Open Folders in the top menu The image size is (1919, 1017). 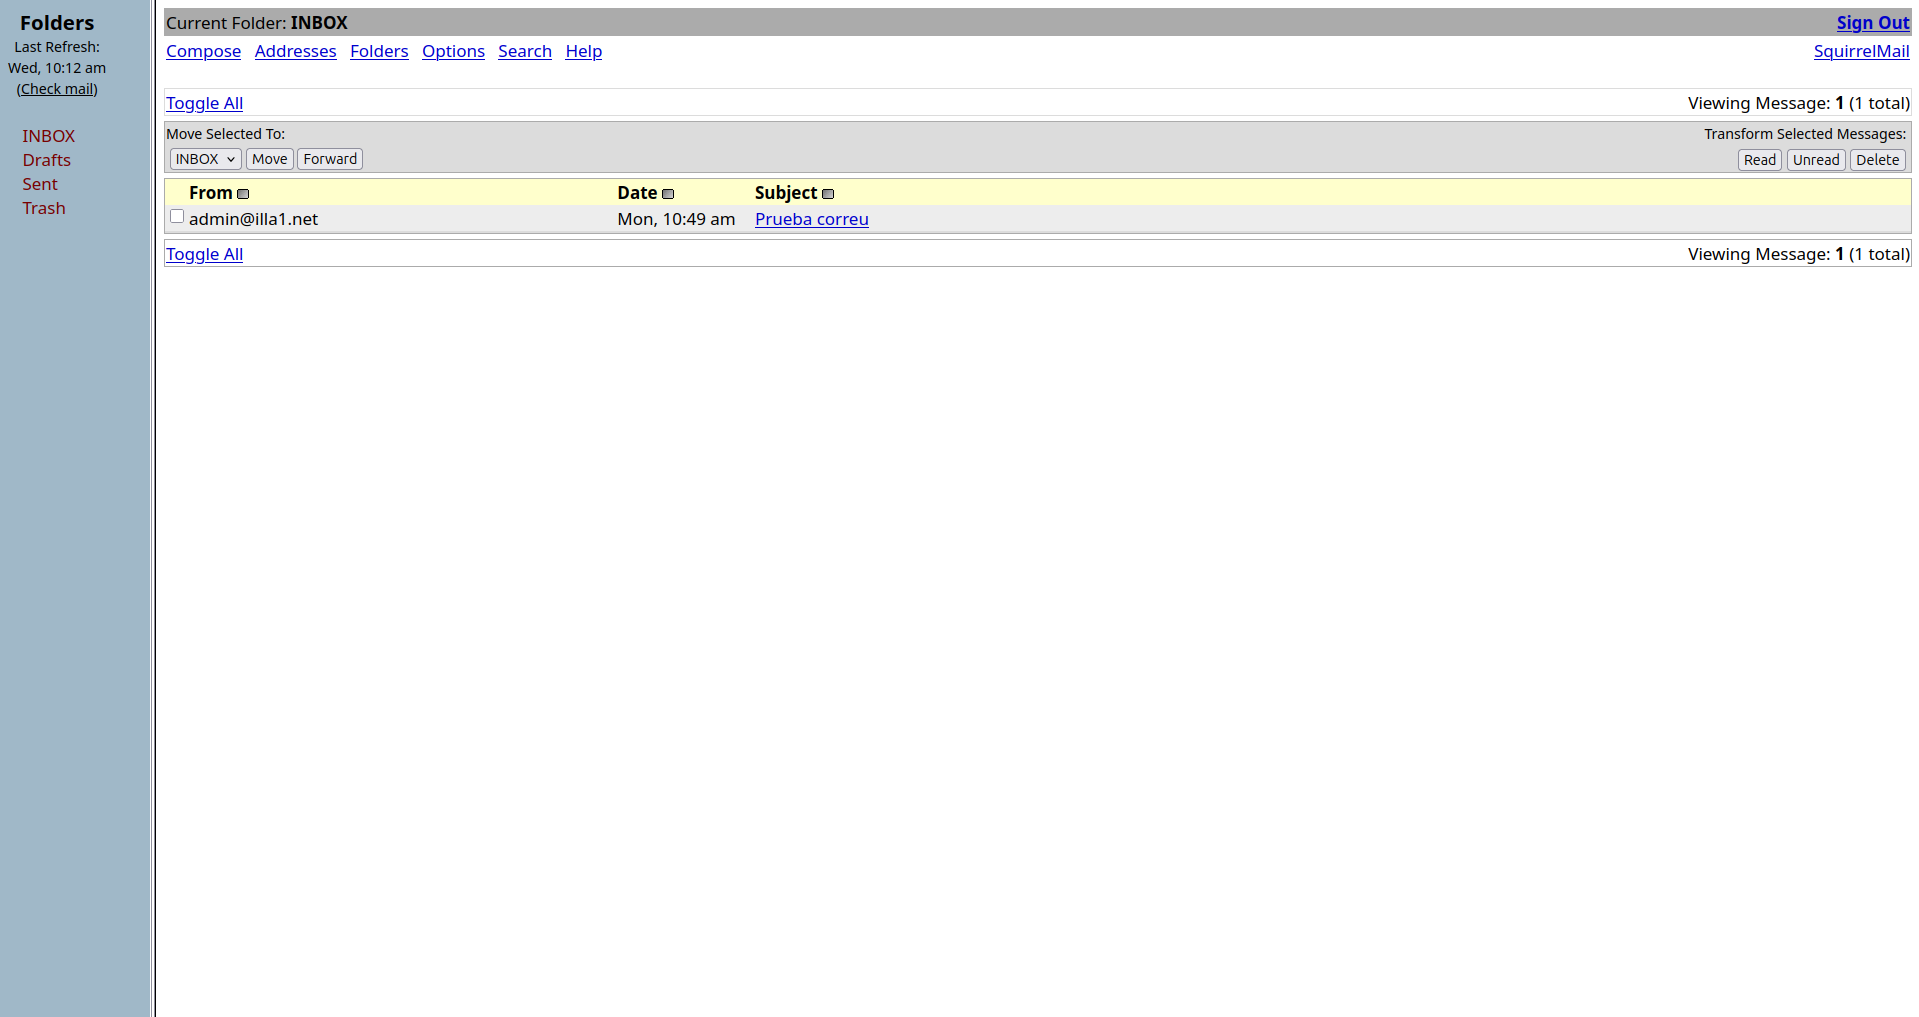click(x=379, y=51)
